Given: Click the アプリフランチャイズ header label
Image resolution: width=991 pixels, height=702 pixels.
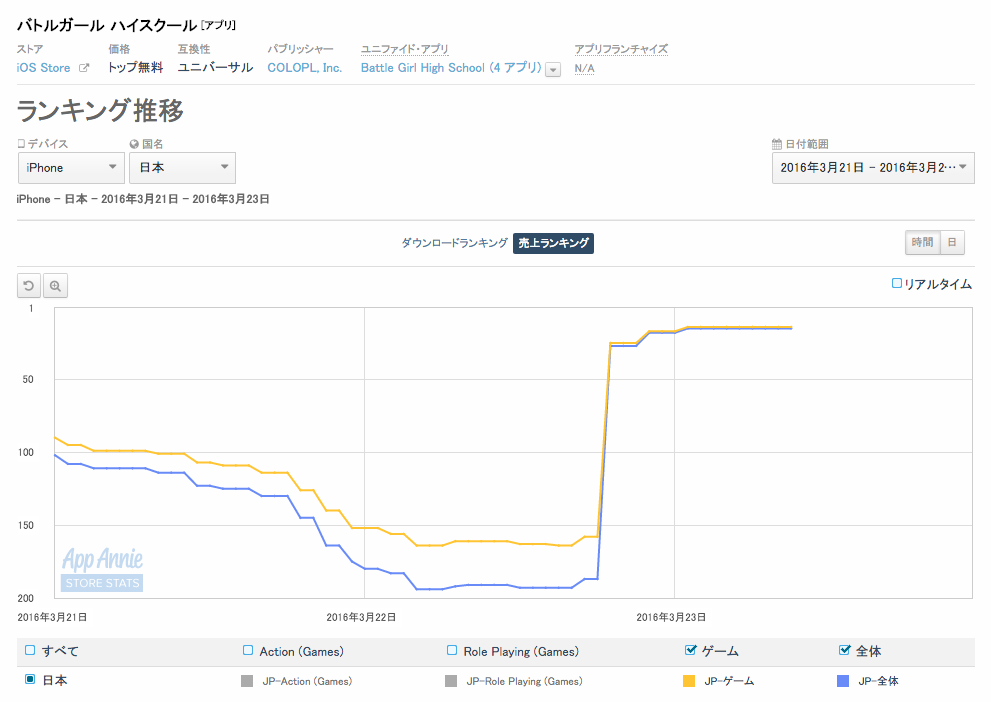Looking at the screenshot, I should pos(621,49).
